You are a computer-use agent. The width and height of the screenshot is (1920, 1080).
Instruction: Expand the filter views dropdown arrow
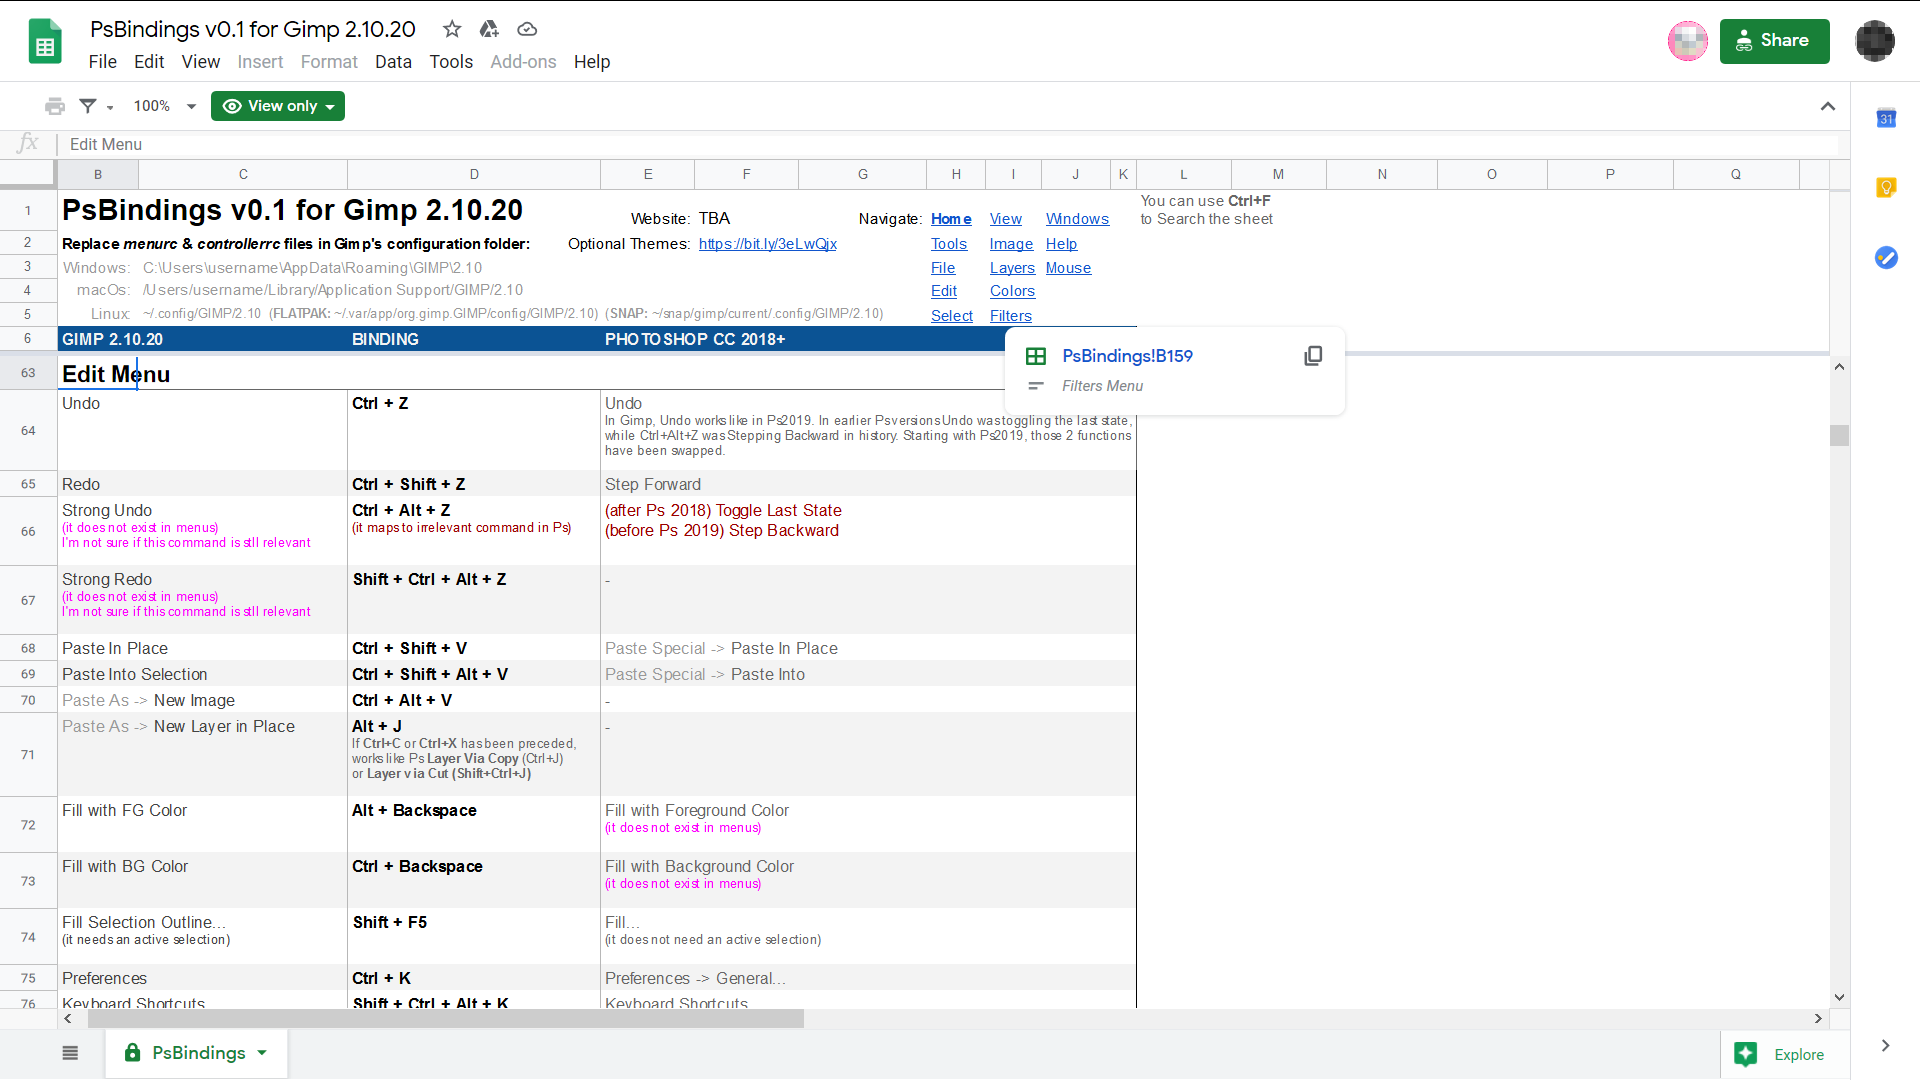click(110, 107)
